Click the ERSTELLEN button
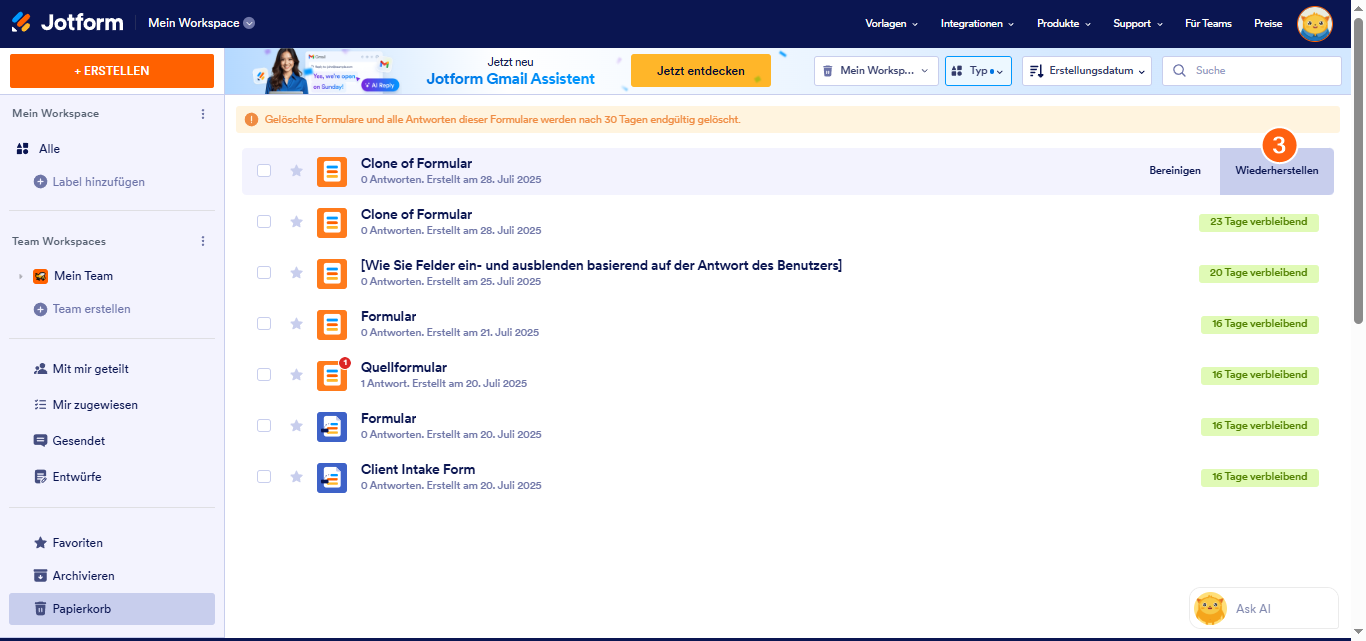This screenshot has height=641, width=1366. click(x=112, y=71)
